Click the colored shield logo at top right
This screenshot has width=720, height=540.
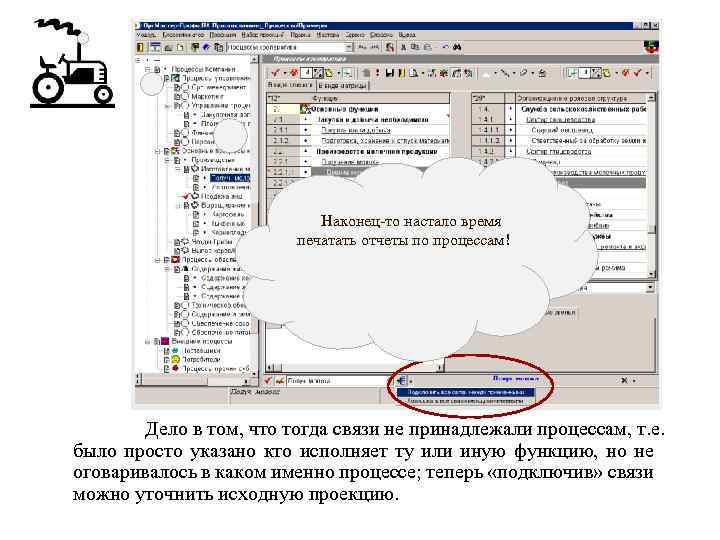[x=651, y=47]
